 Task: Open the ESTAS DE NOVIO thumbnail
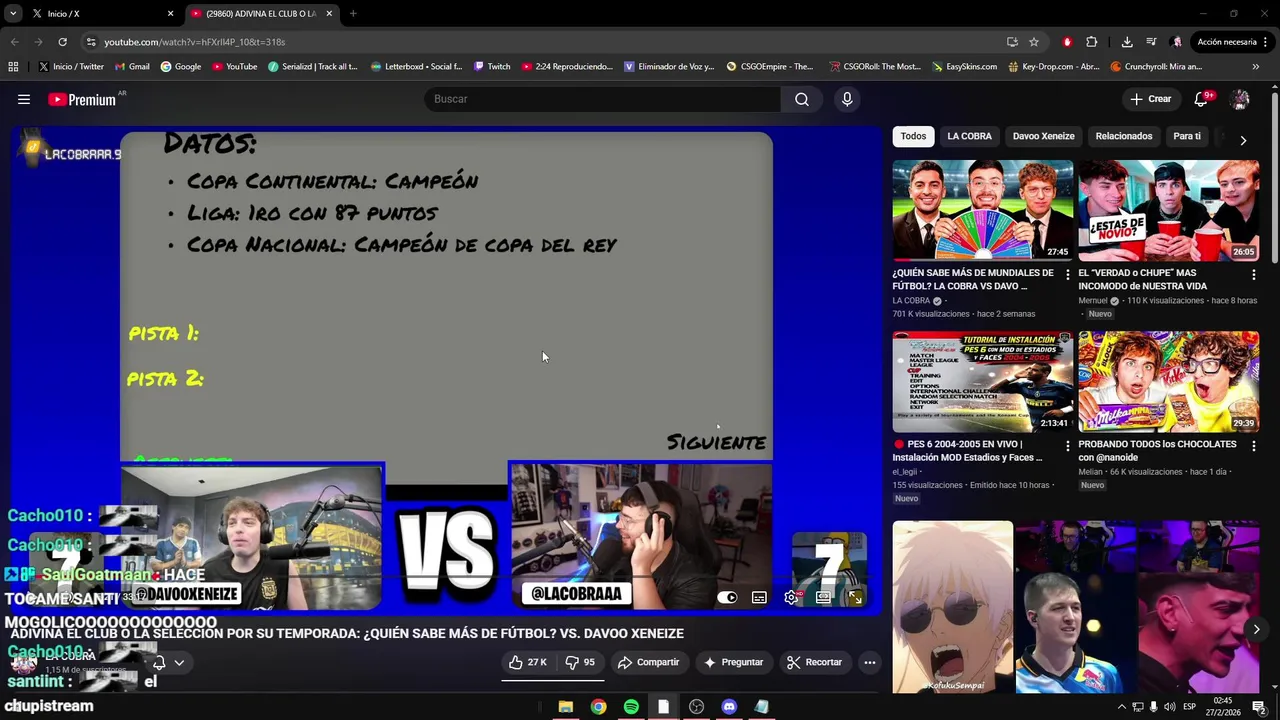tap(1169, 210)
